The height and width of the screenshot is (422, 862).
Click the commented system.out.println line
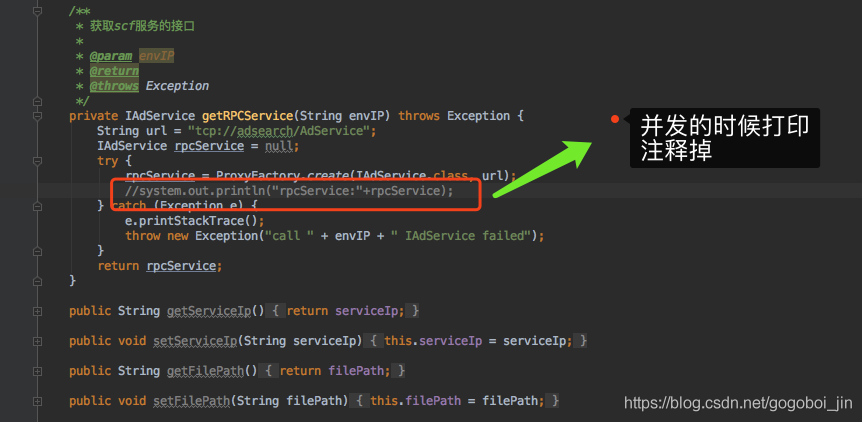pyautogui.click(x=289, y=191)
